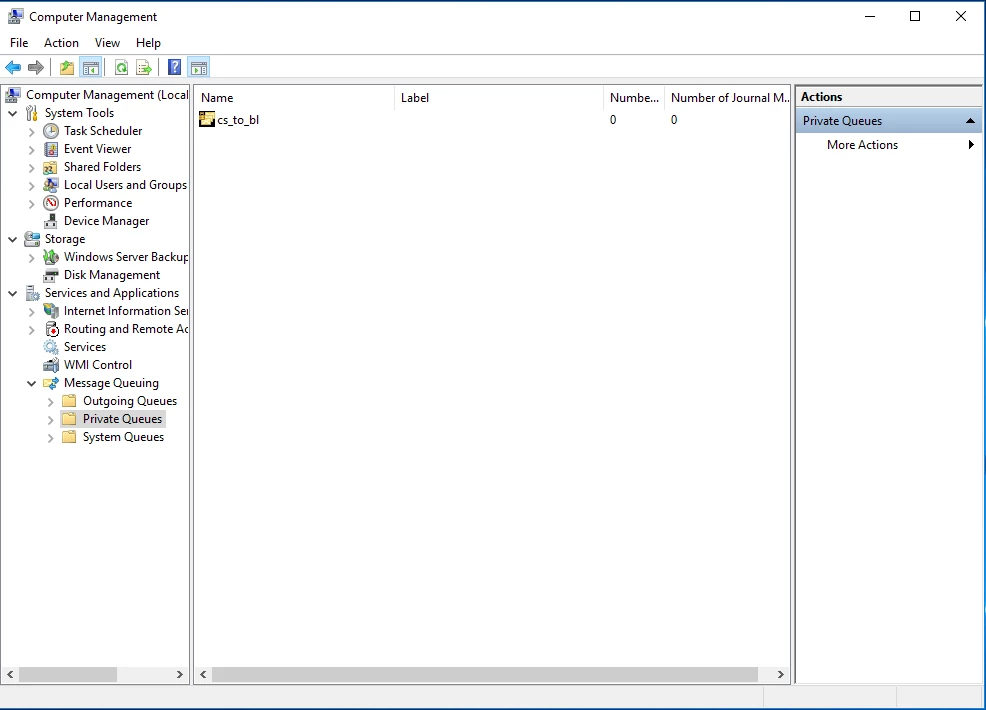
Task: Select System Queues folder in tree
Action: tap(123, 437)
